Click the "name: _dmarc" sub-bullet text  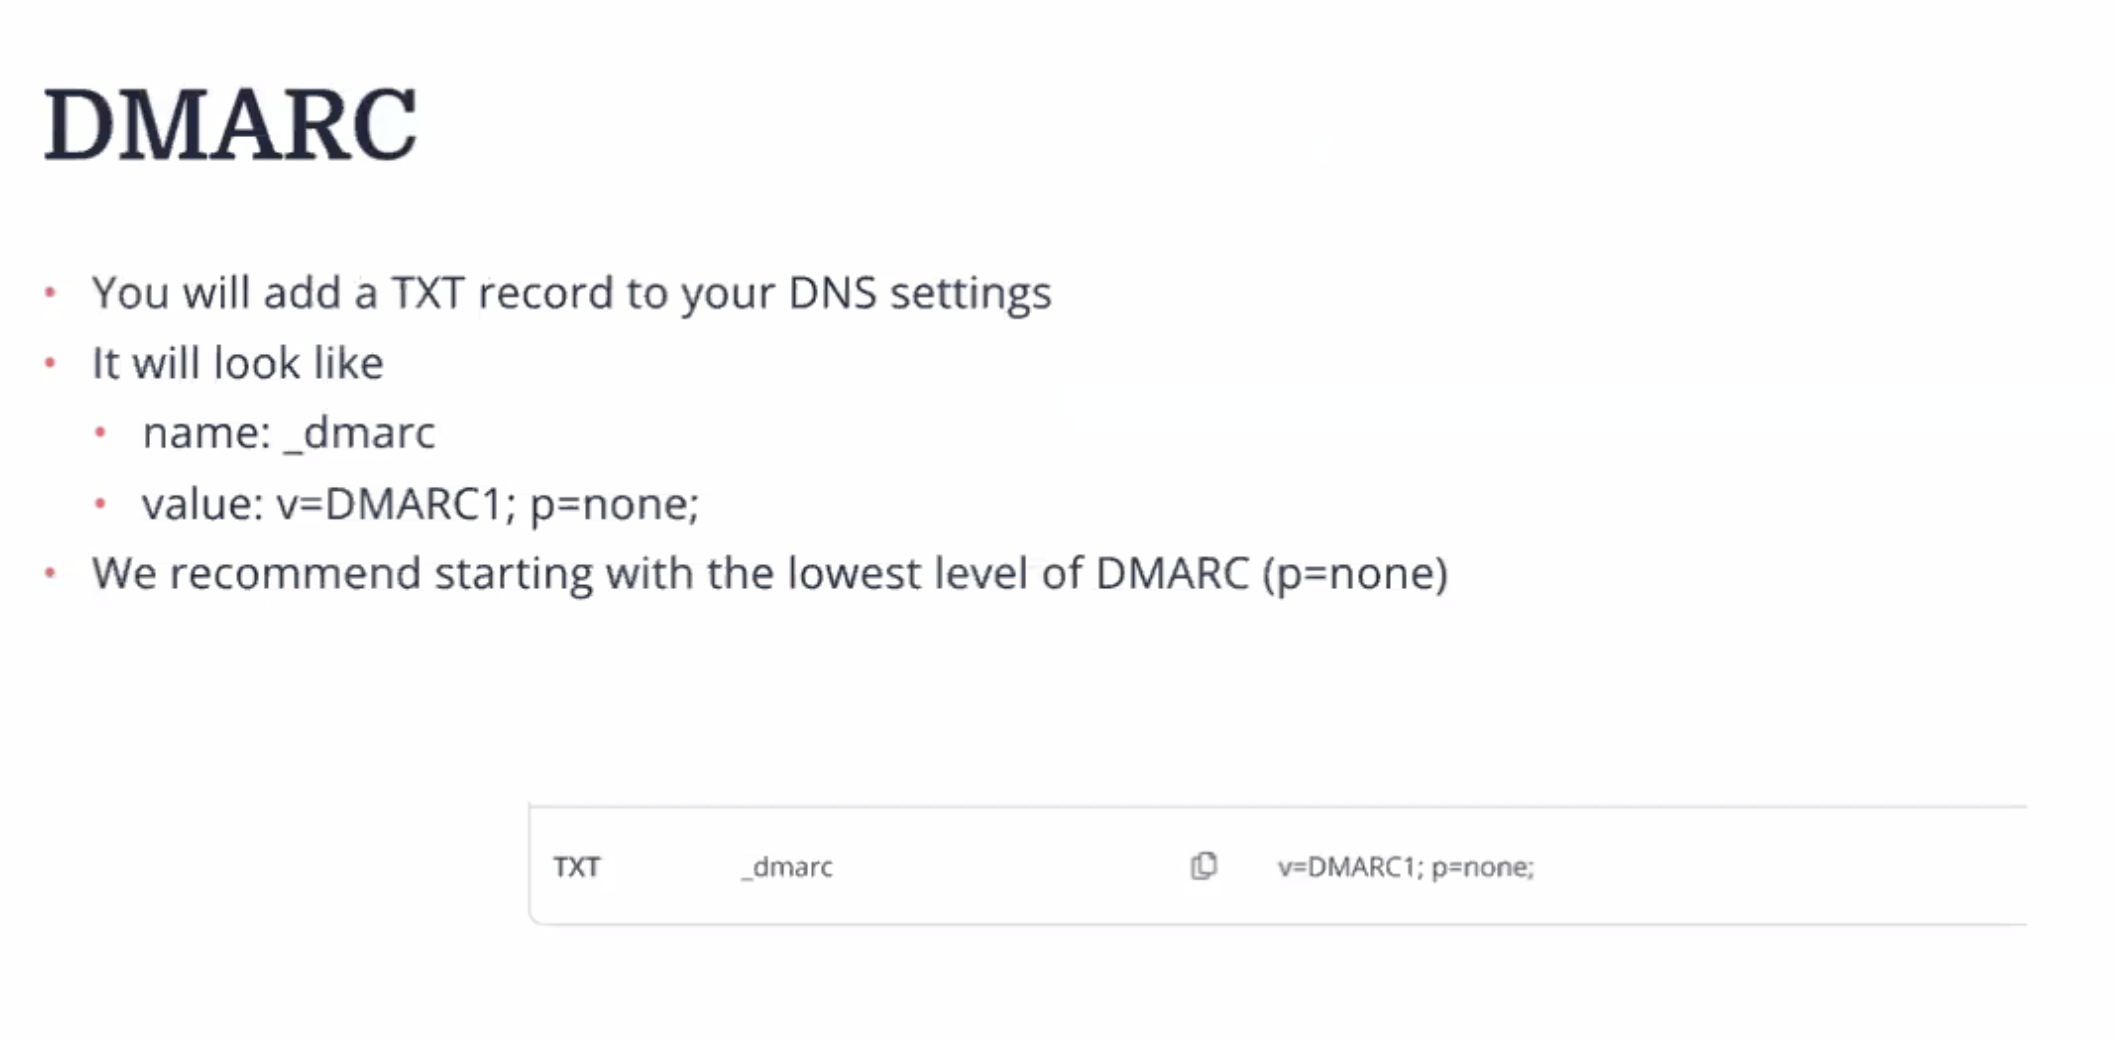point(288,433)
